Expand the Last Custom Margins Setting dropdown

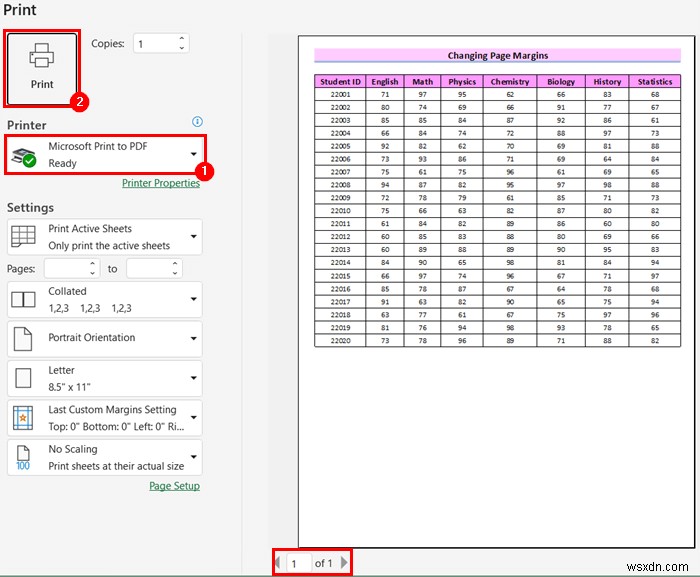(x=105, y=418)
